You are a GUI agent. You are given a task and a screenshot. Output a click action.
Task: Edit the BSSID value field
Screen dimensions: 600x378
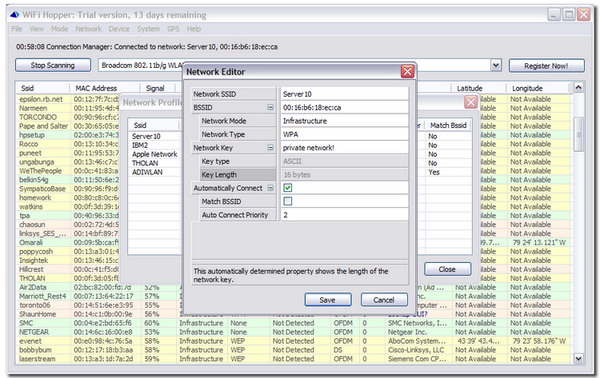(344, 108)
